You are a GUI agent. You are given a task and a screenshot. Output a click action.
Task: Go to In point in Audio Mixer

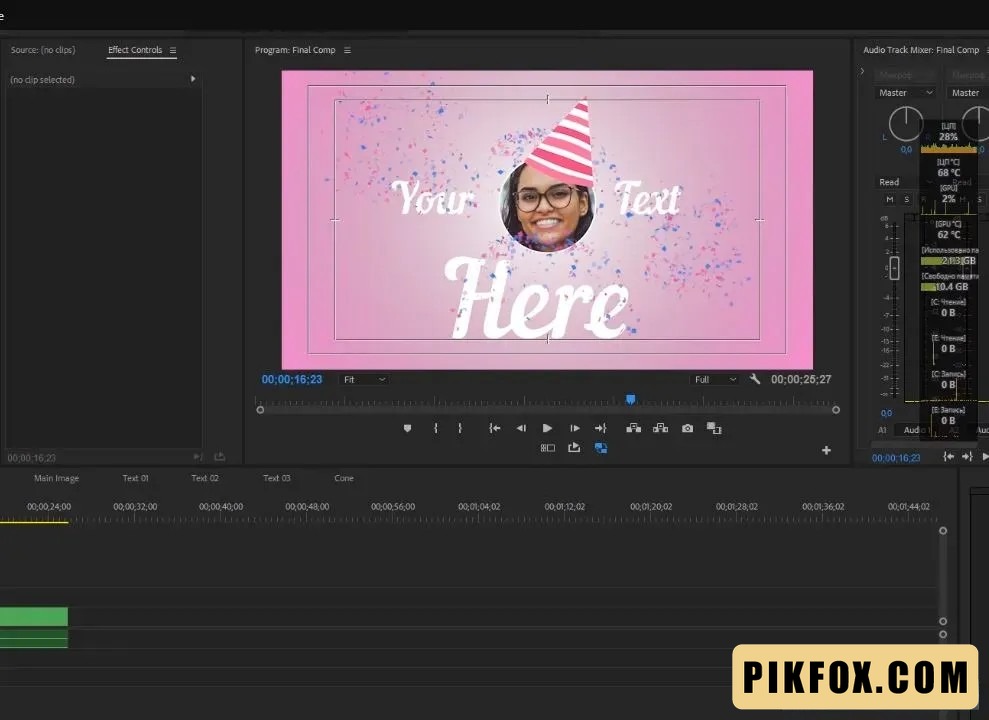click(948, 456)
